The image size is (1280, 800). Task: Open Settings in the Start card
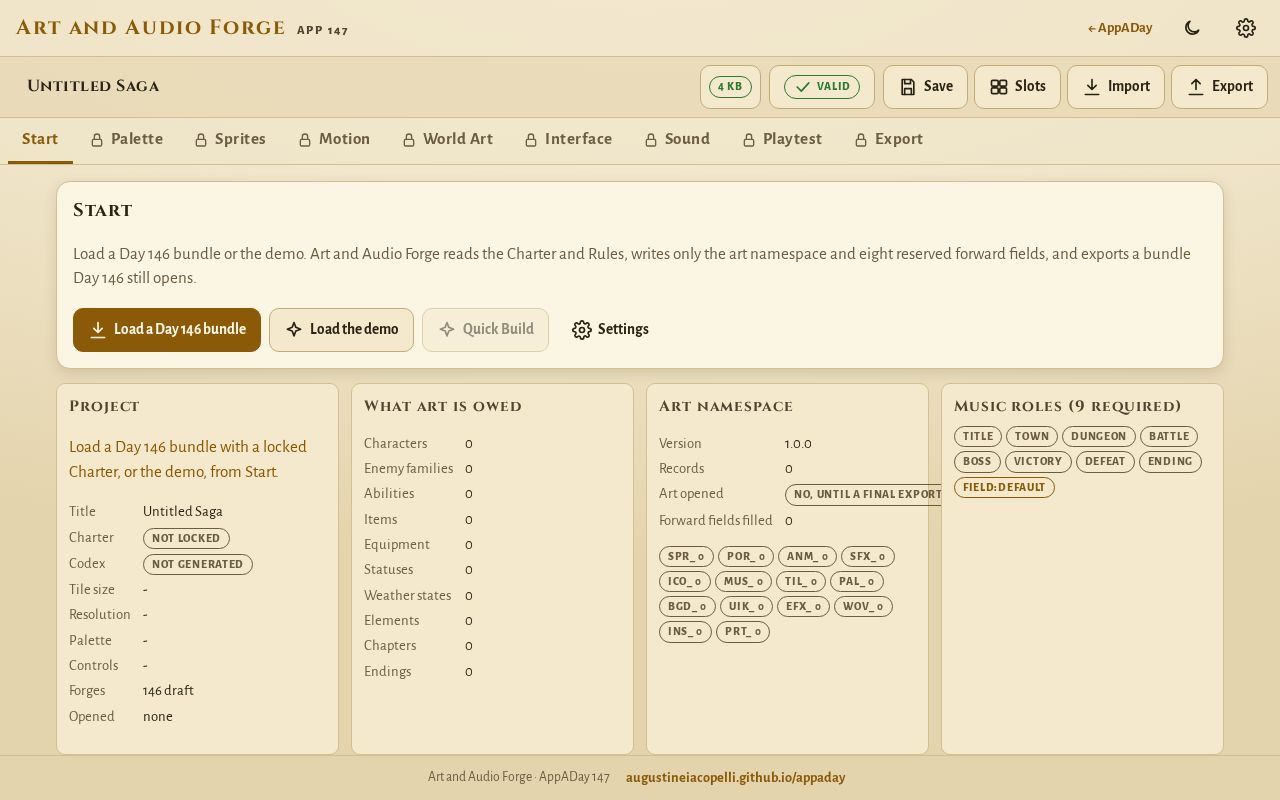tap(610, 330)
